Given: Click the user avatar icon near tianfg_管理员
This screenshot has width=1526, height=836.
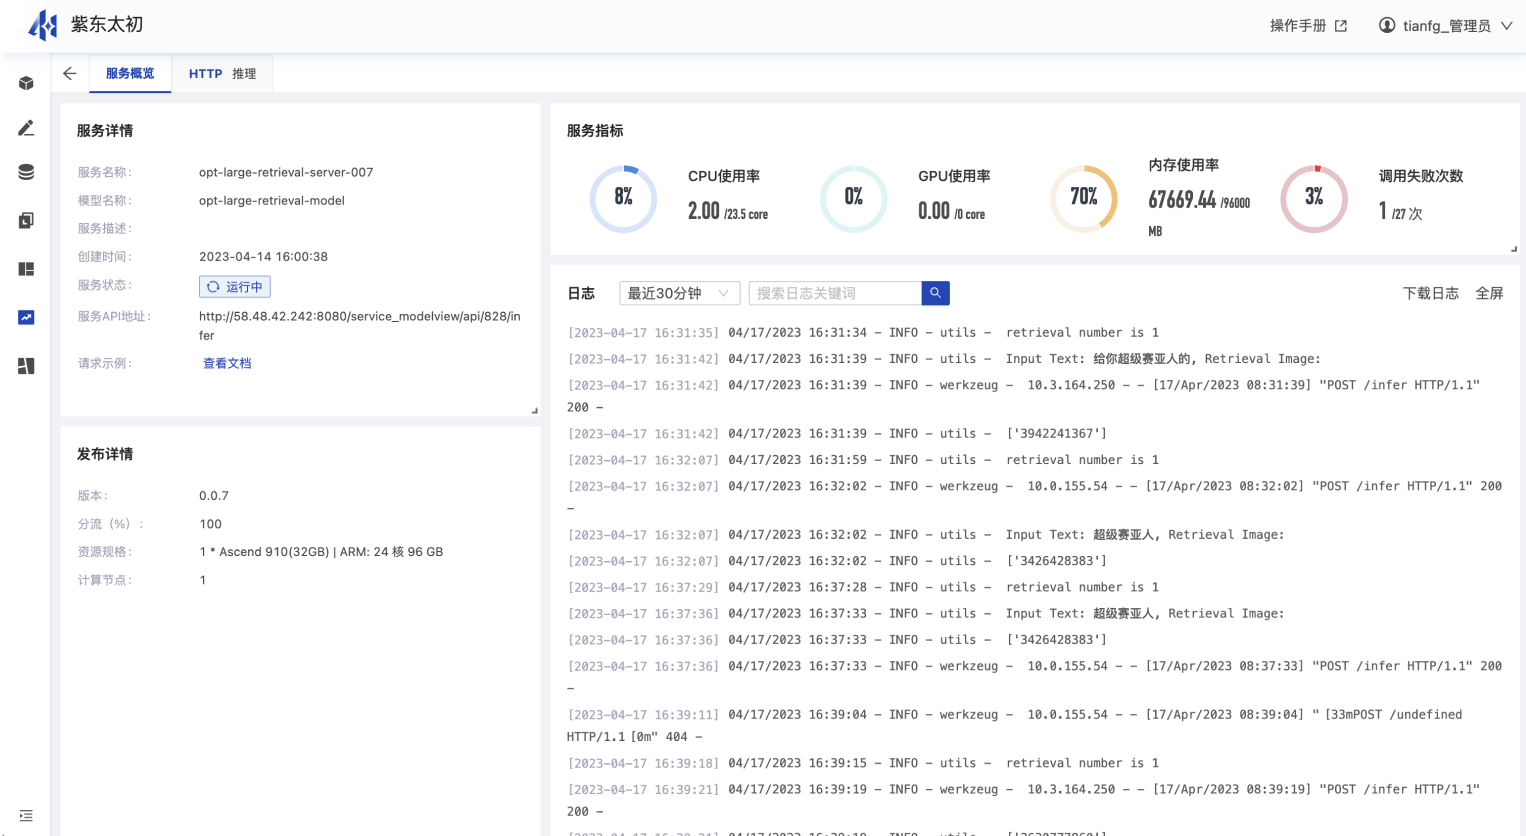Looking at the screenshot, I should point(1387,25).
